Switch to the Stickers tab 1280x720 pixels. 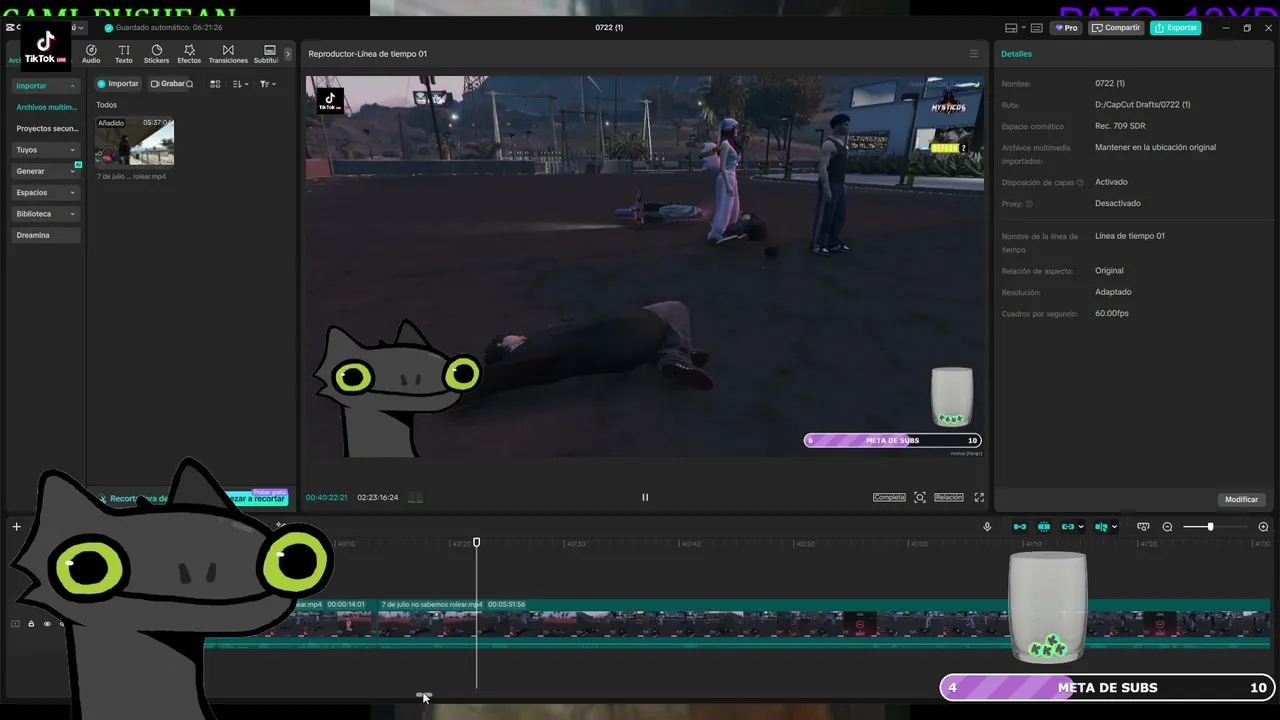(156, 54)
